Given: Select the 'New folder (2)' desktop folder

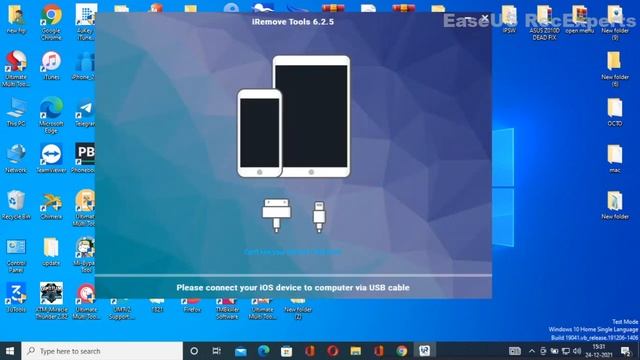Looking at the screenshot, I should pyautogui.click(x=298, y=309).
